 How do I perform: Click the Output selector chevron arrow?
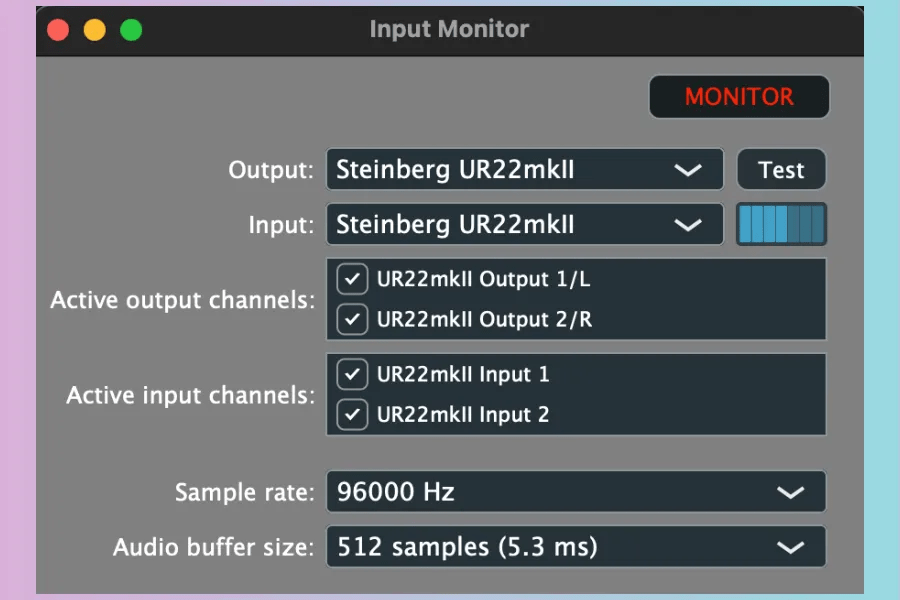[688, 170]
